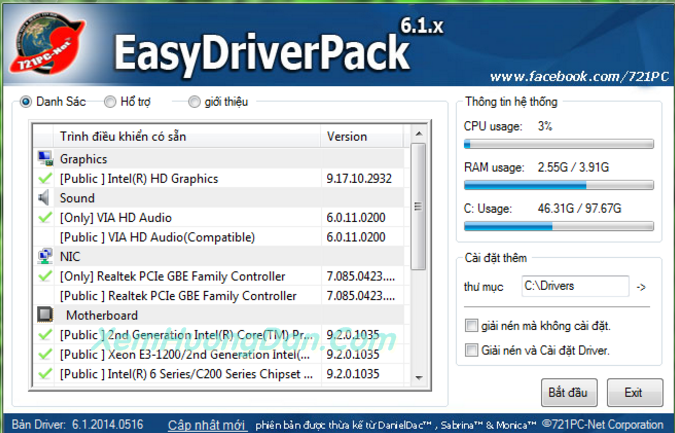Select the [Public ] Intel(R) HD Graphics row
This screenshot has width=675, height=433.
click(x=219, y=178)
